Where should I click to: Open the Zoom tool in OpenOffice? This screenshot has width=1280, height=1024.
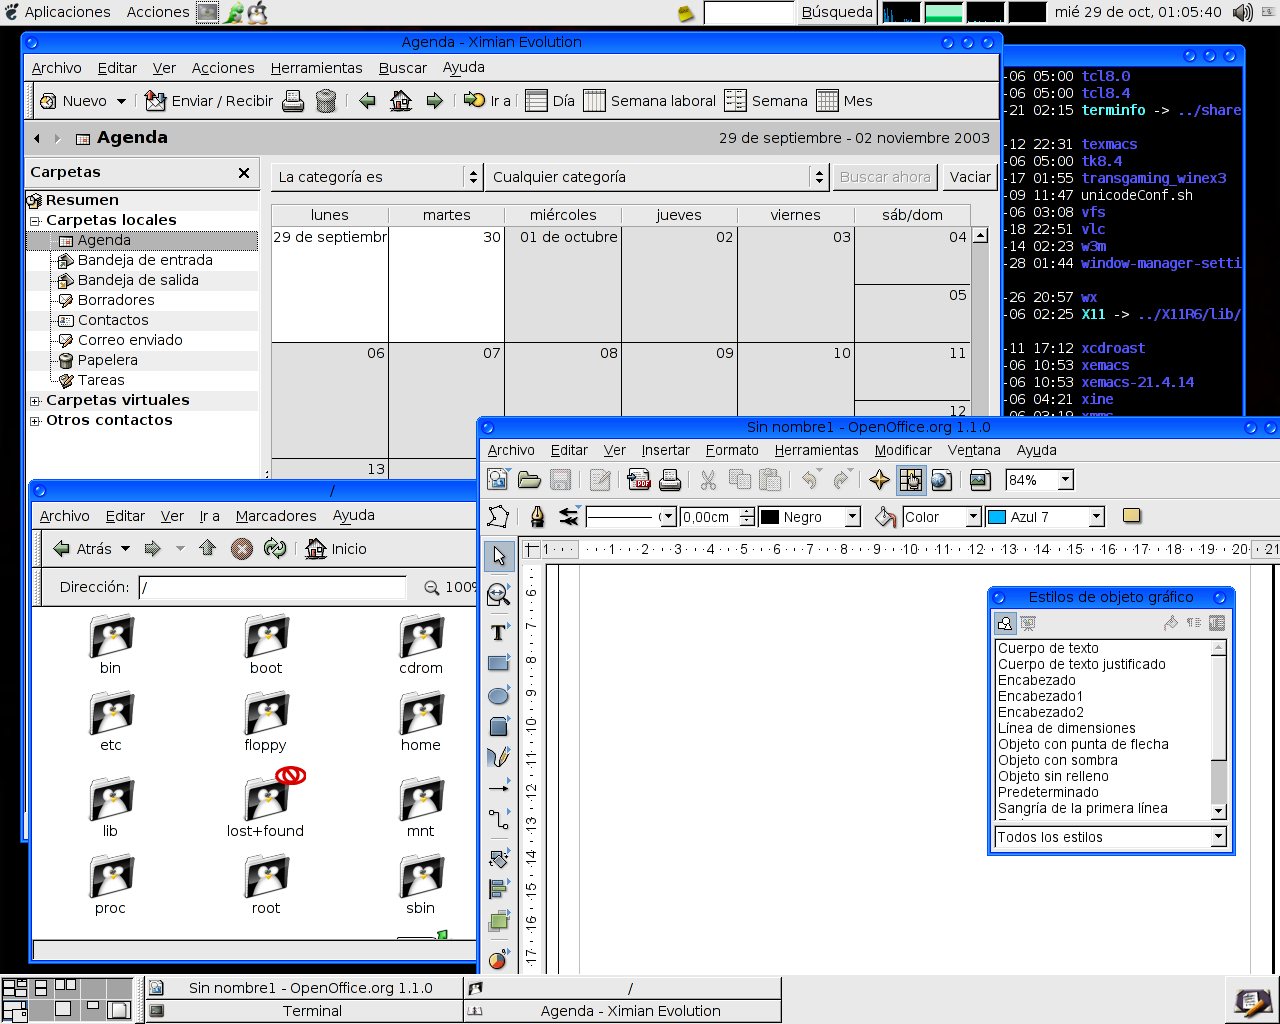(x=498, y=595)
